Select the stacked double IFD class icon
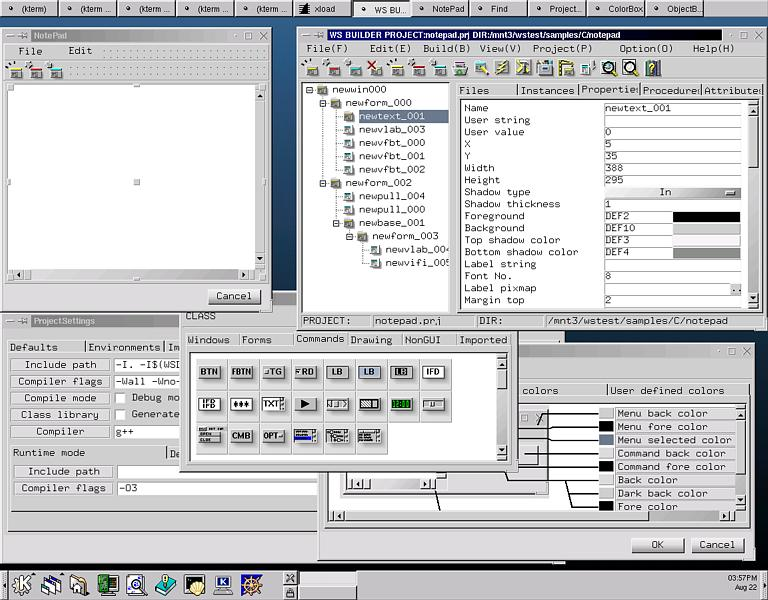768x600 pixels. point(209,404)
